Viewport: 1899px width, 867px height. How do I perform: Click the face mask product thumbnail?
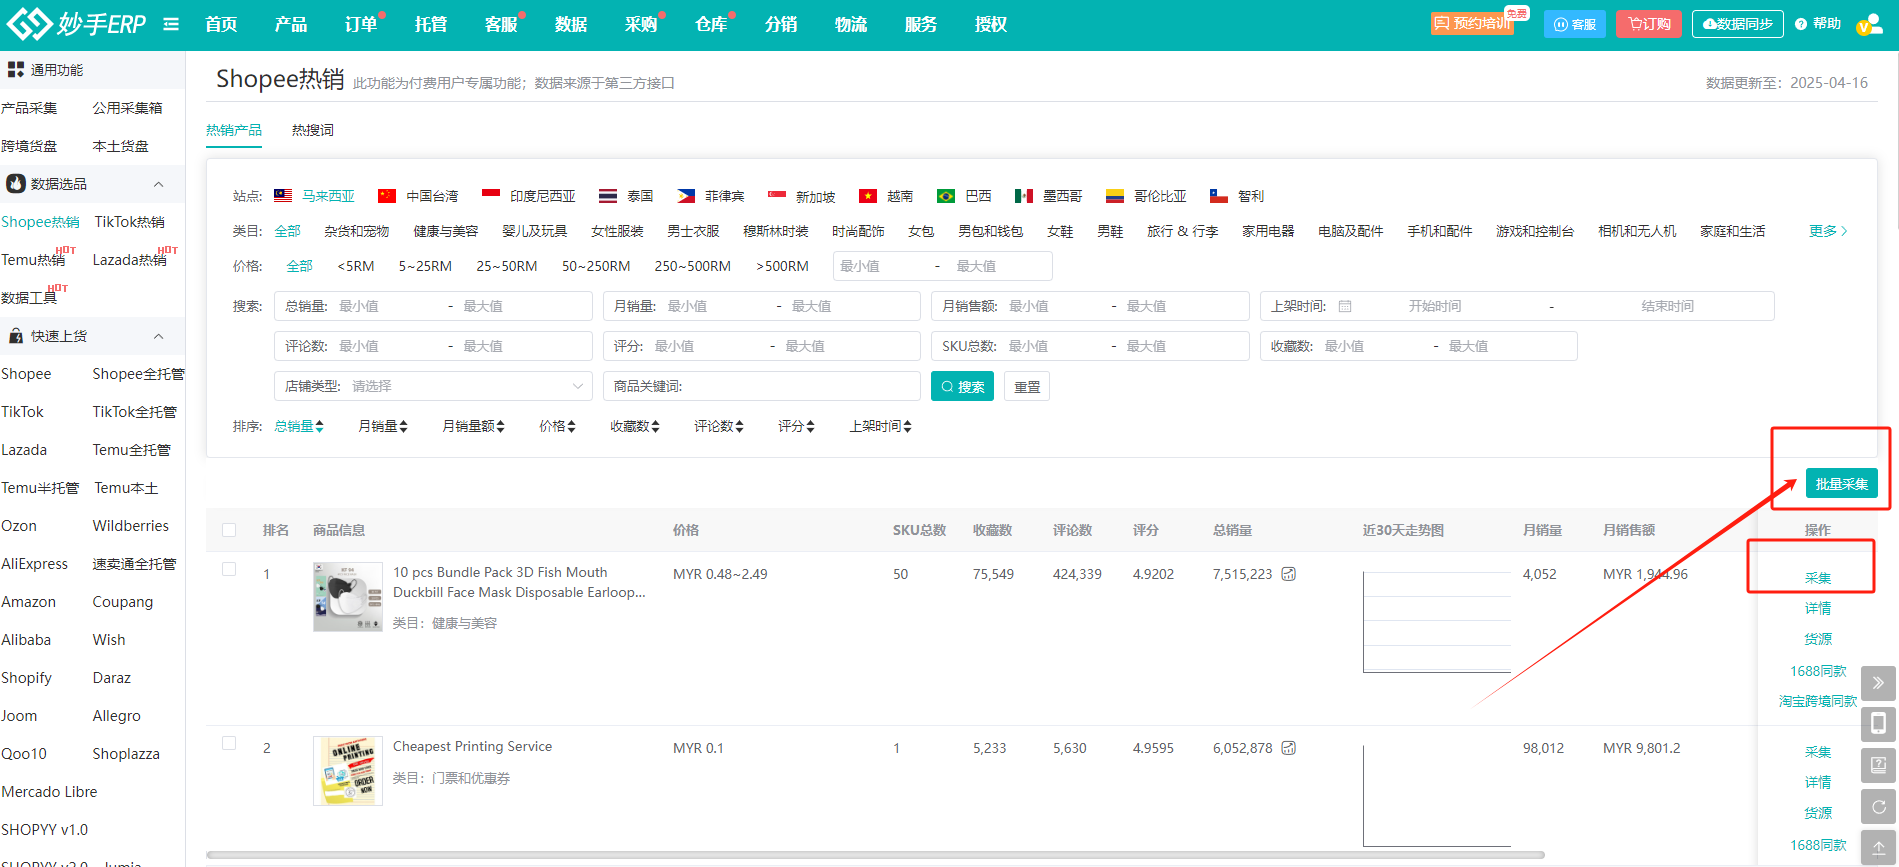[348, 596]
